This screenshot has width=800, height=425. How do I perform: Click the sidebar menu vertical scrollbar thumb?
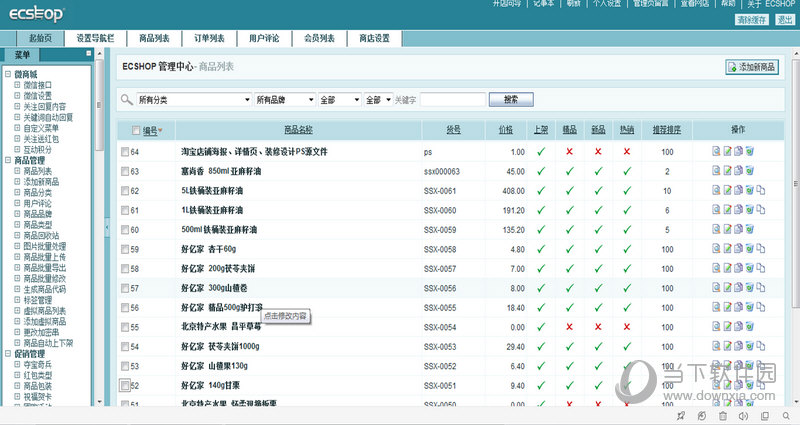(99, 105)
